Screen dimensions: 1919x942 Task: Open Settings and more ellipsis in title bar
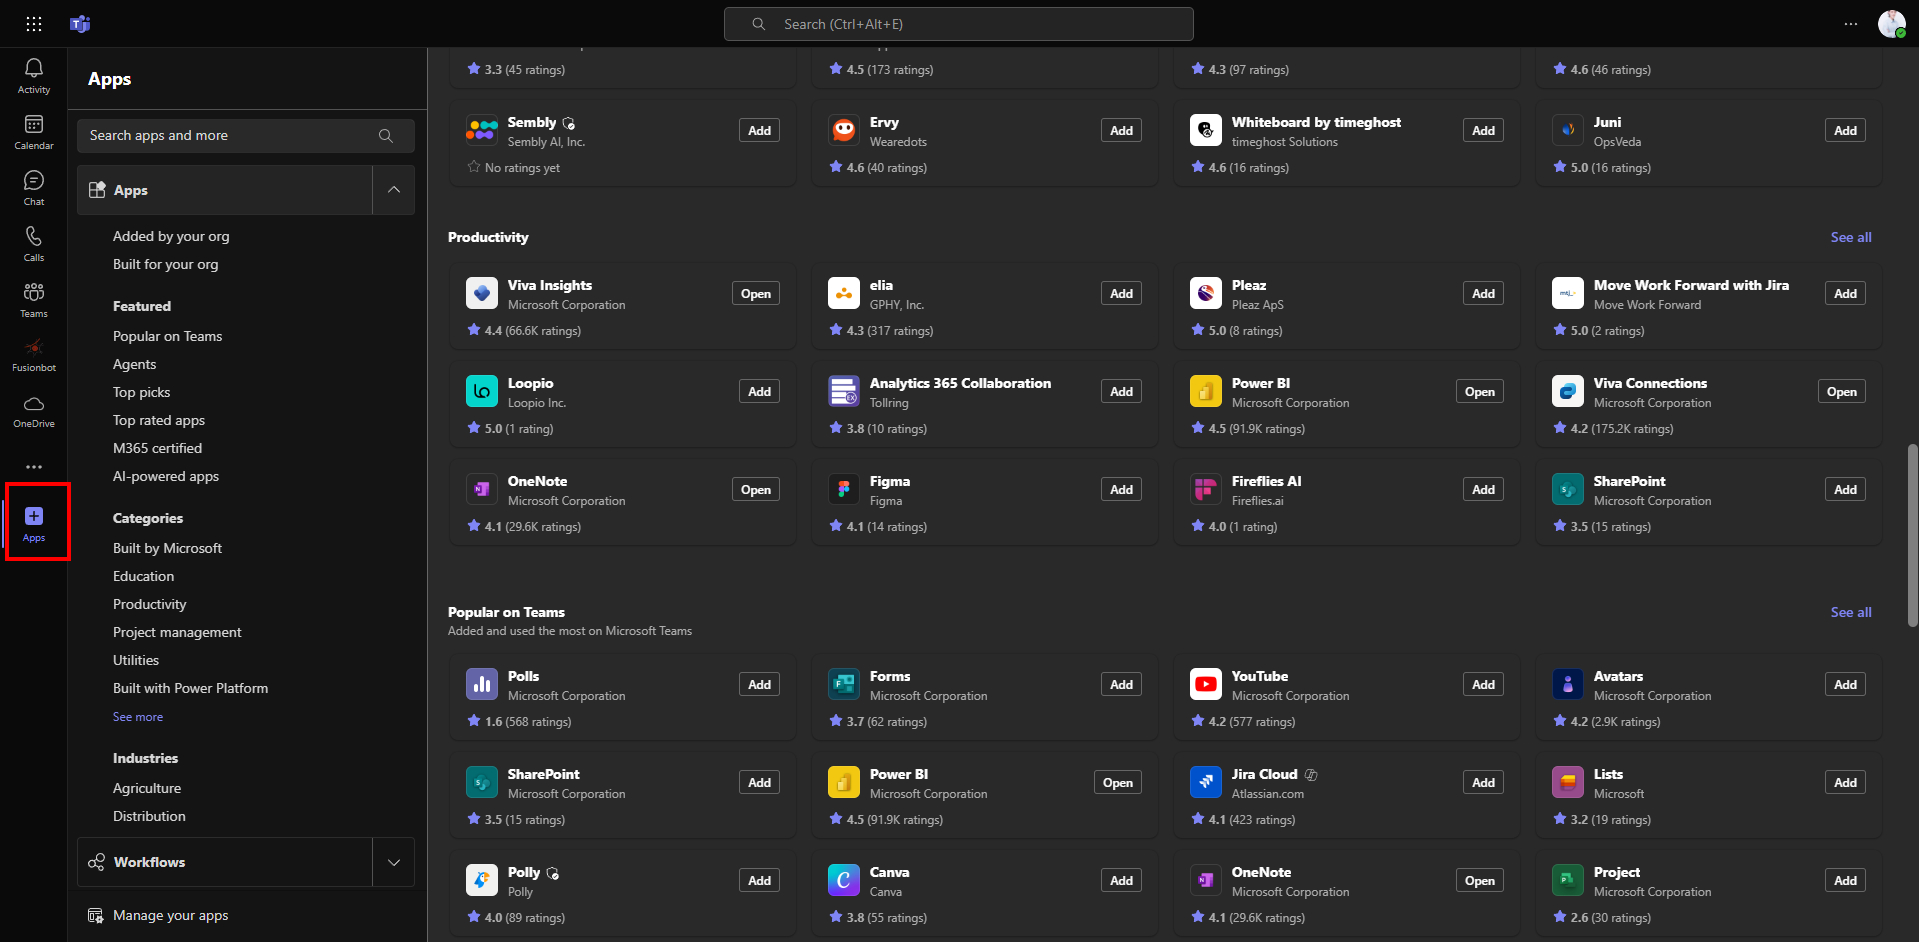pyautogui.click(x=1851, y=24)
